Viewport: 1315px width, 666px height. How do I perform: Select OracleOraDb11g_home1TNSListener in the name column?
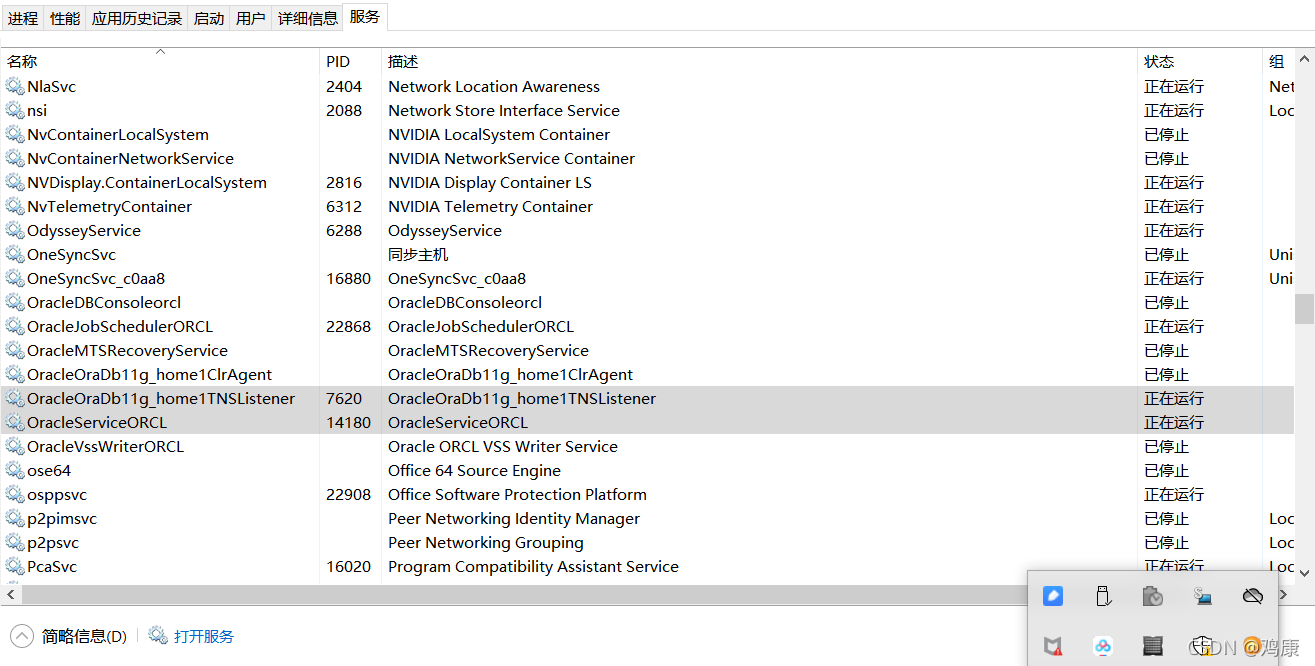(x=161, y=399)
